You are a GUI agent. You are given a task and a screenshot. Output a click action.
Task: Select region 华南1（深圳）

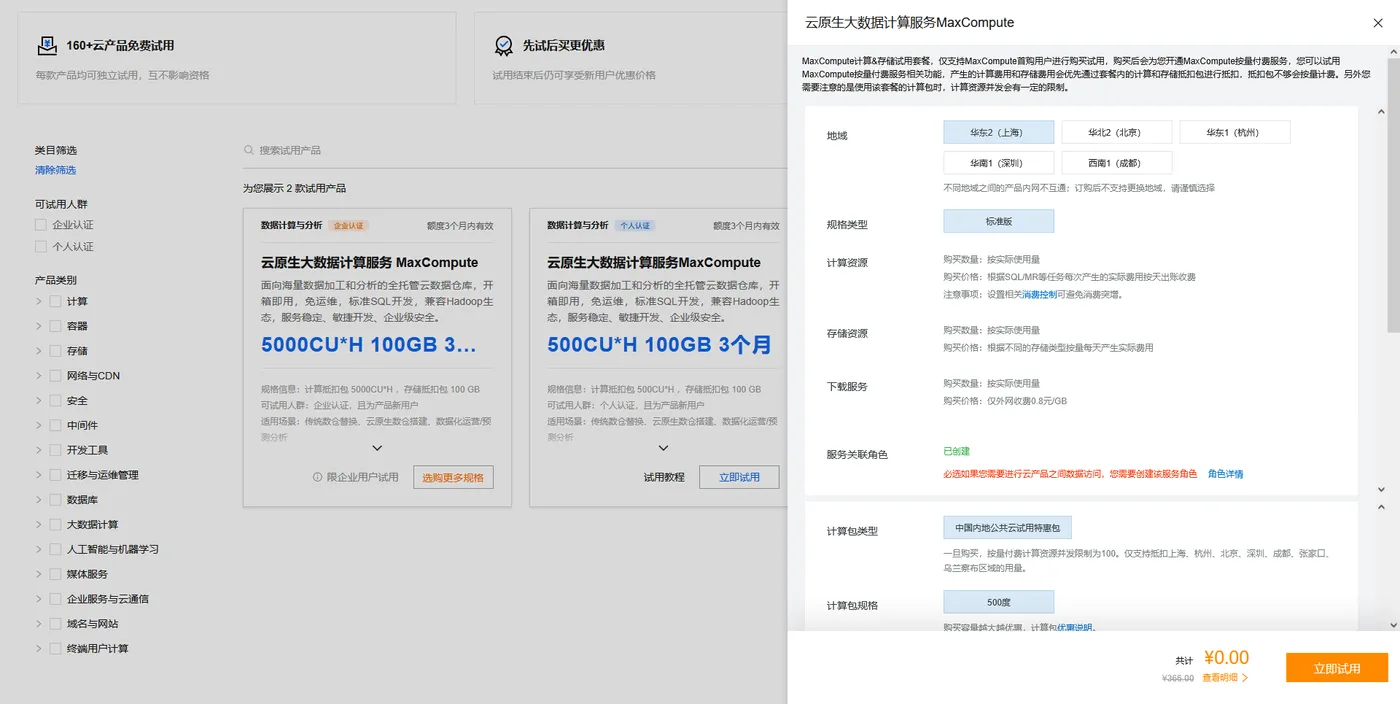point(998,162)
